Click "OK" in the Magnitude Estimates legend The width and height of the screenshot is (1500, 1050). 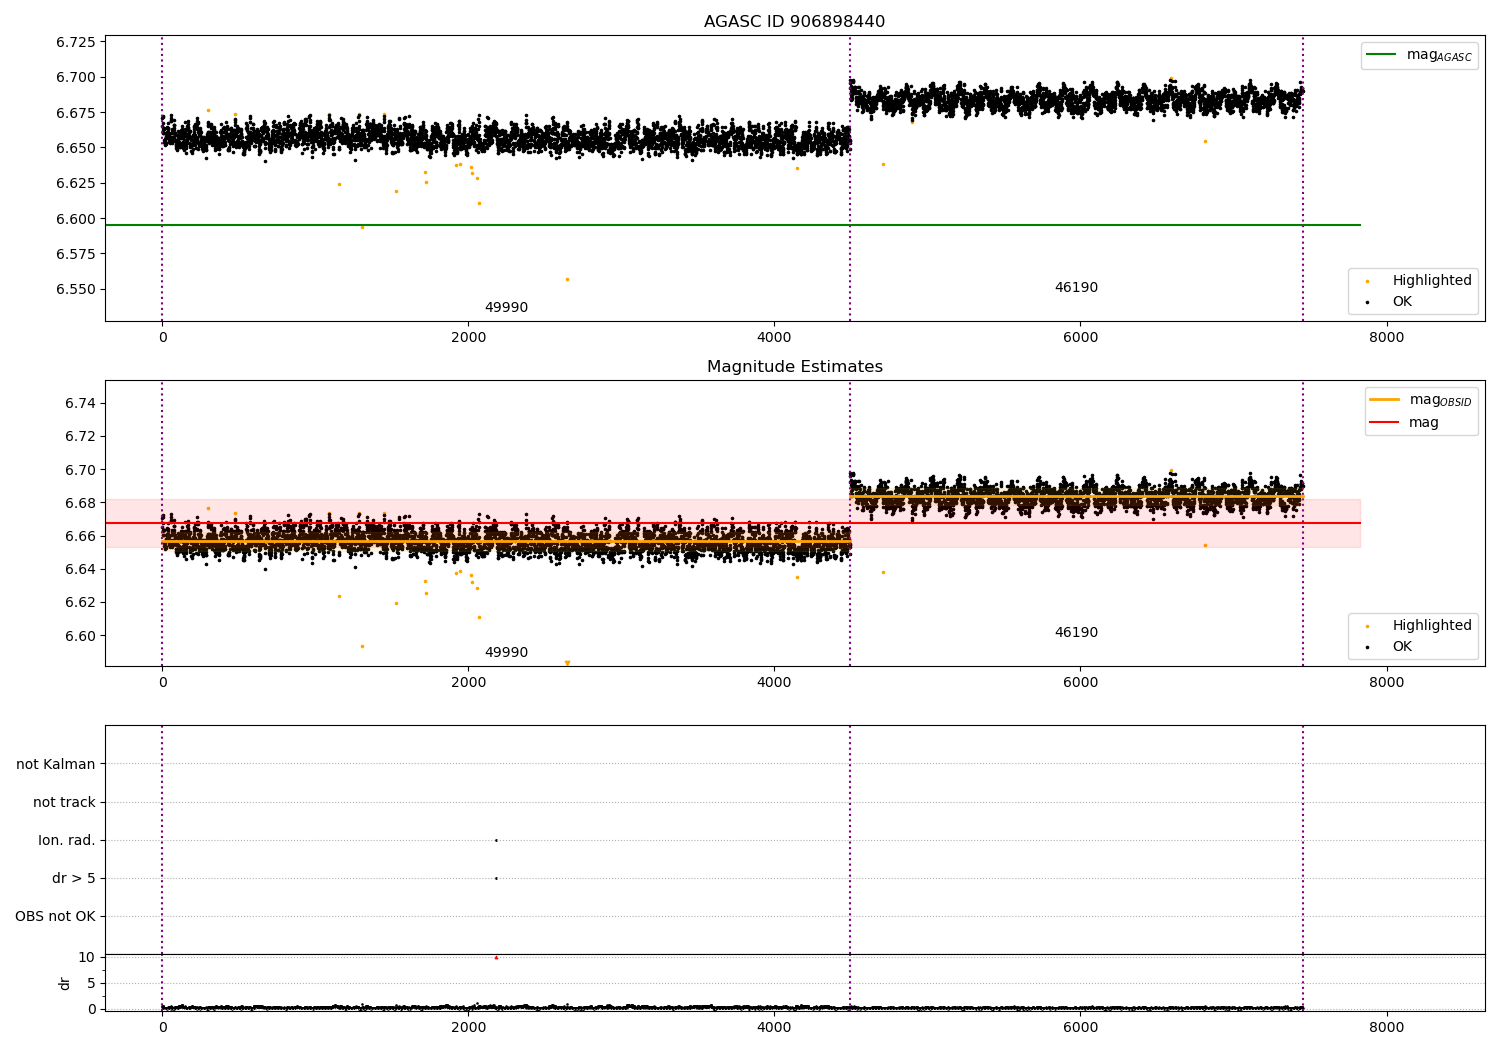point(1402,646)
